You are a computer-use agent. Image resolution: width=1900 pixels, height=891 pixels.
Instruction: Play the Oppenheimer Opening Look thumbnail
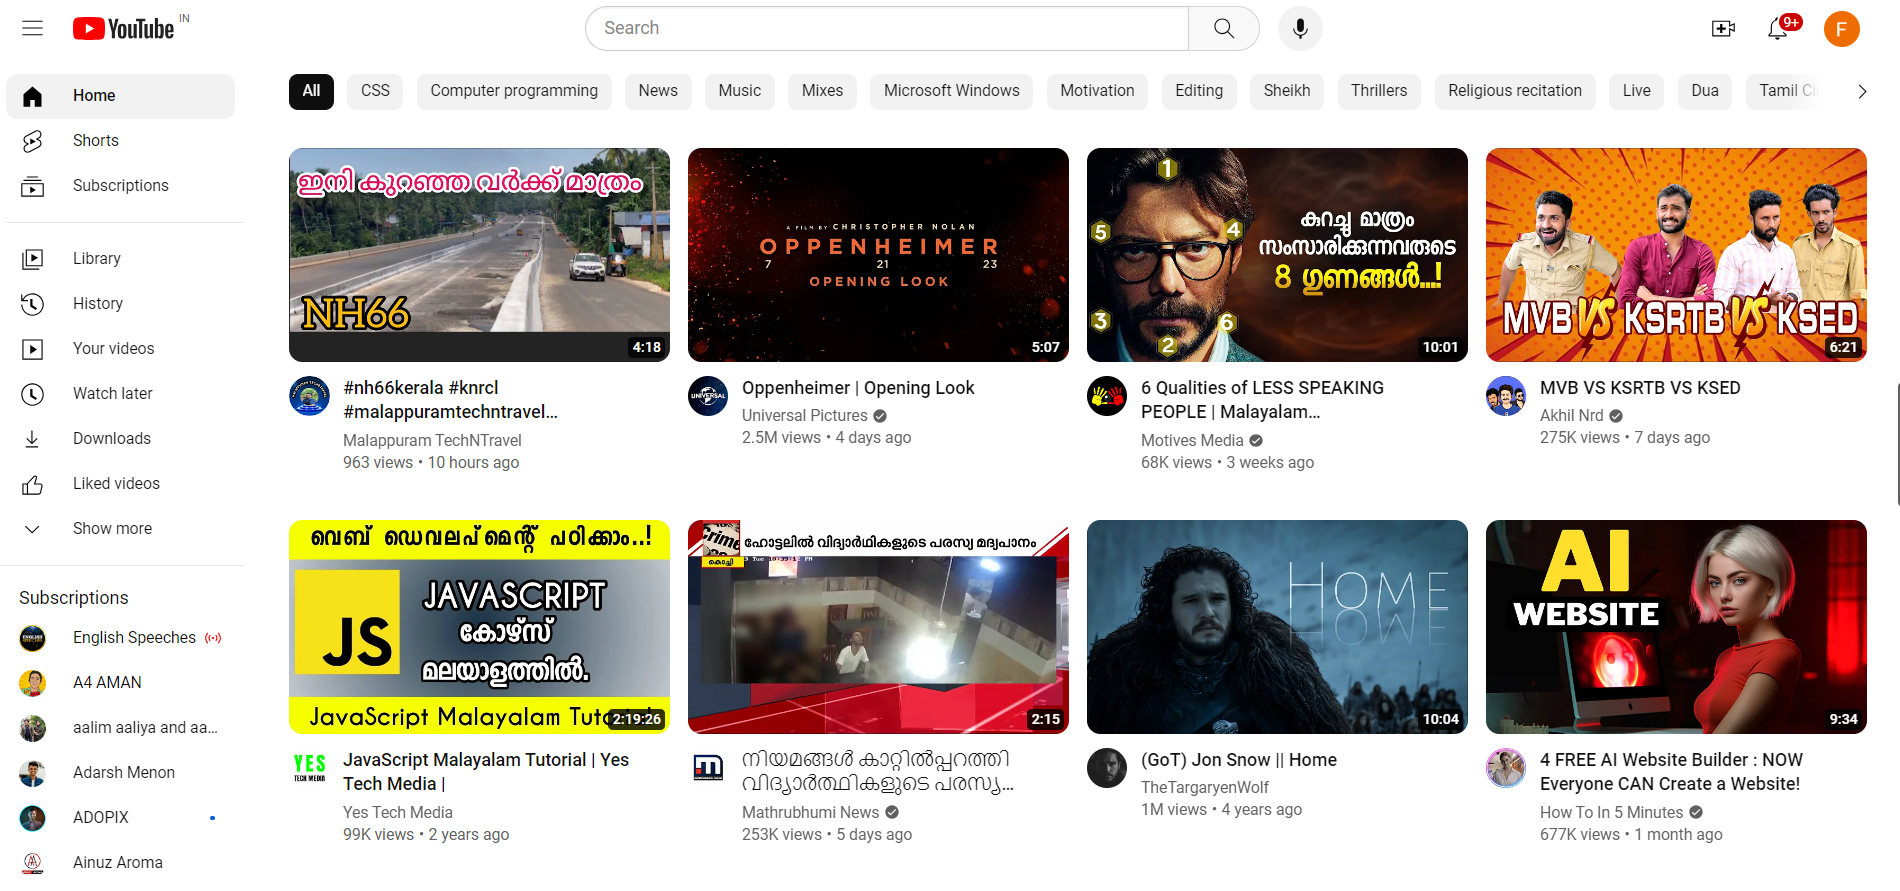click(878, 255)
